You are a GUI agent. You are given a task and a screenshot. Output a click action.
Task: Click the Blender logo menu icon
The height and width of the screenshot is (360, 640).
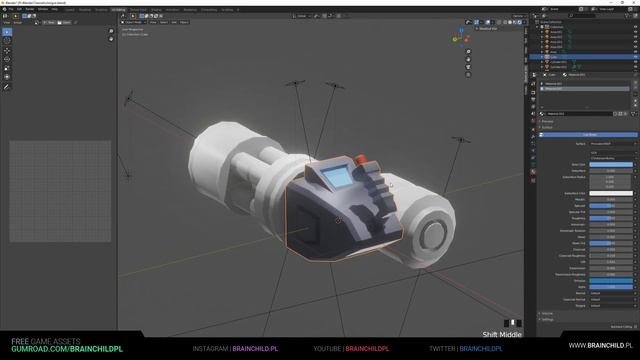click(4, 9)
